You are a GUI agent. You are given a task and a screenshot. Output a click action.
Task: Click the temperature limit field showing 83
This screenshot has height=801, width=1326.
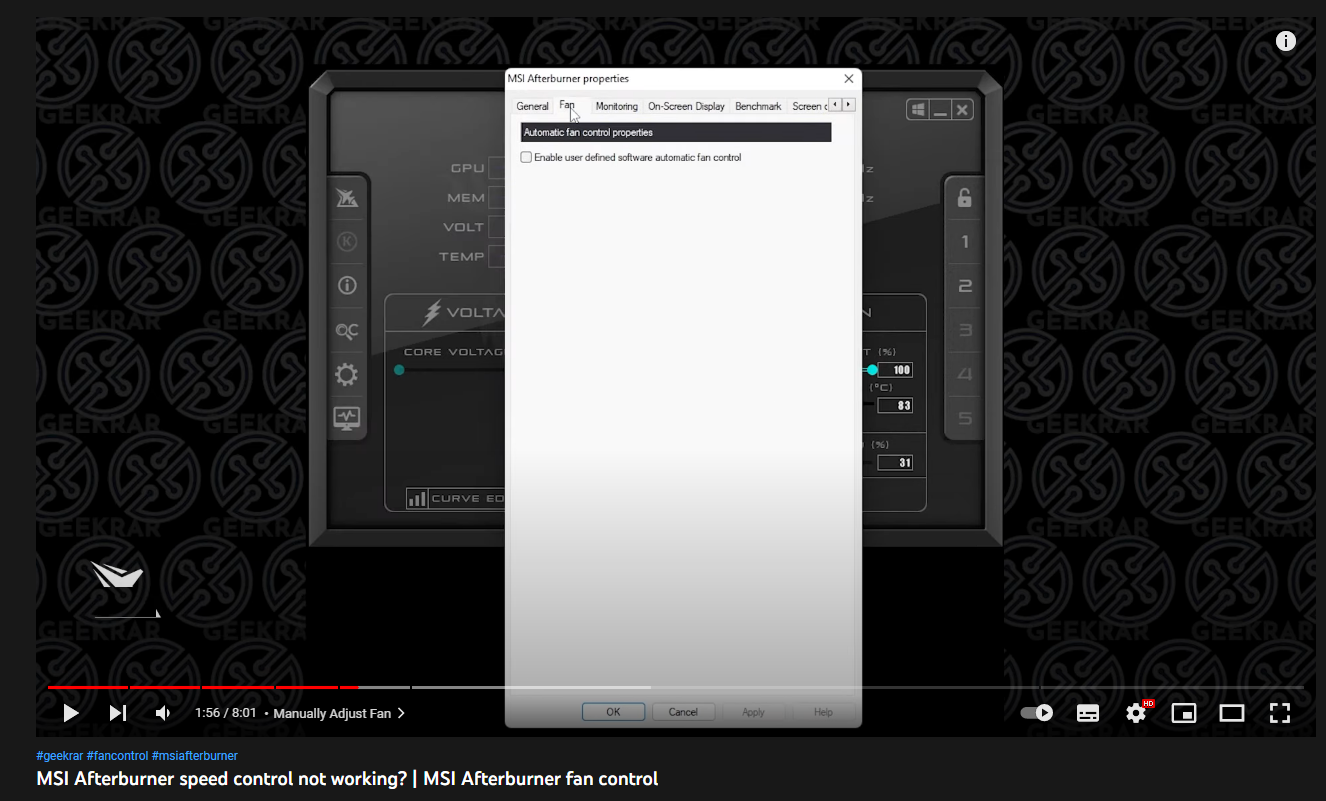(895, 405)
